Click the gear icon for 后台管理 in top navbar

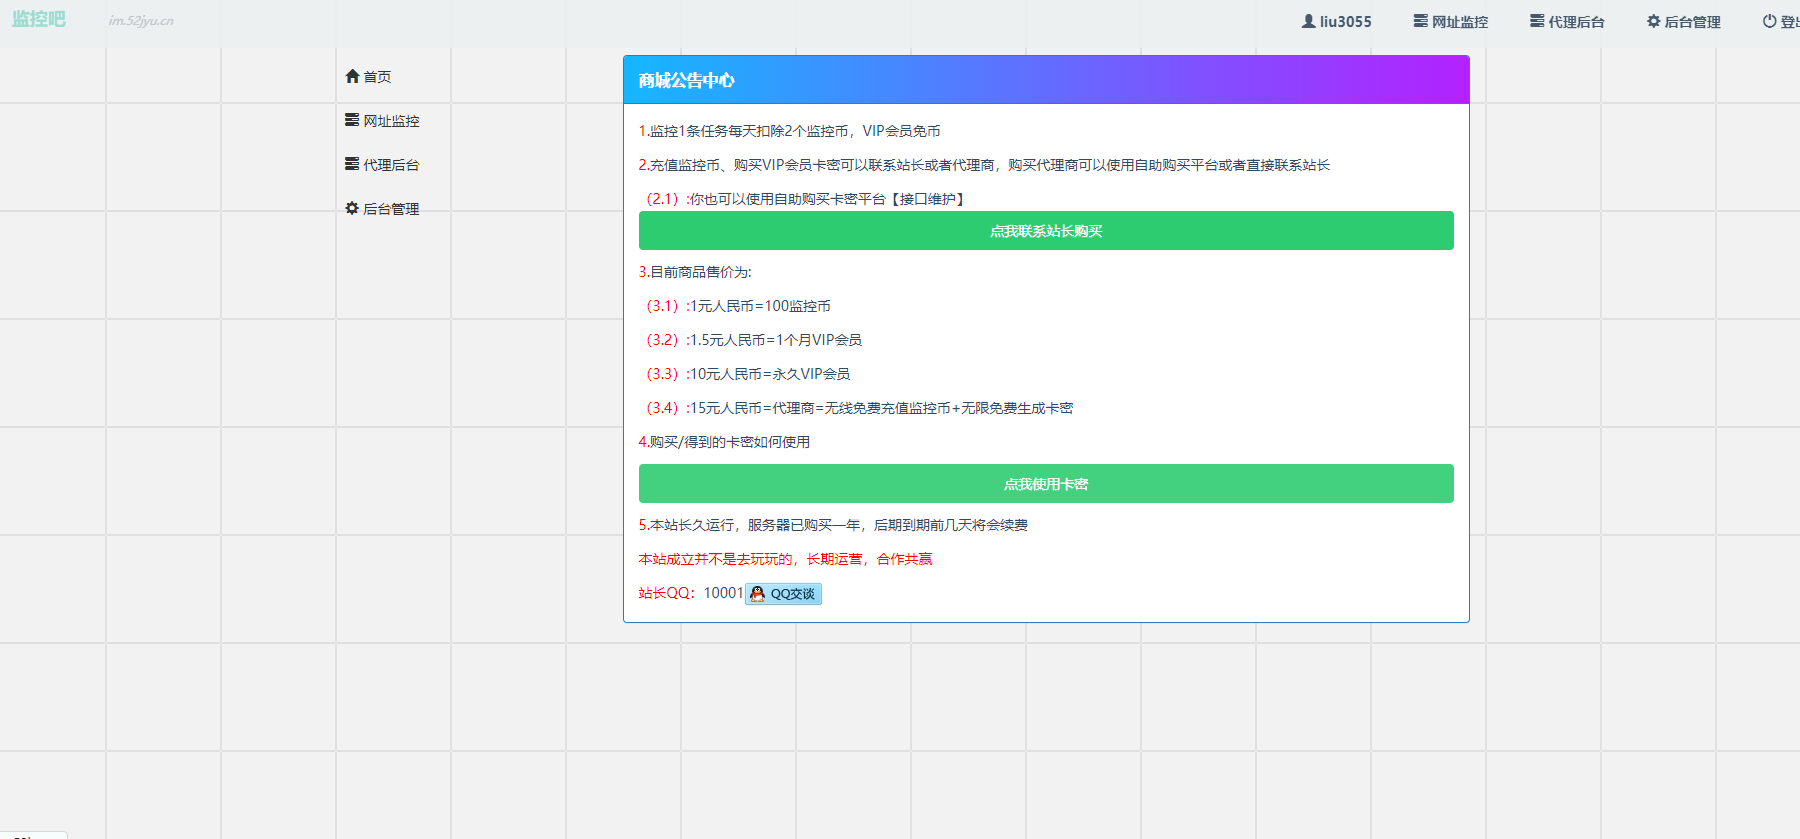tap(1653, 21)
